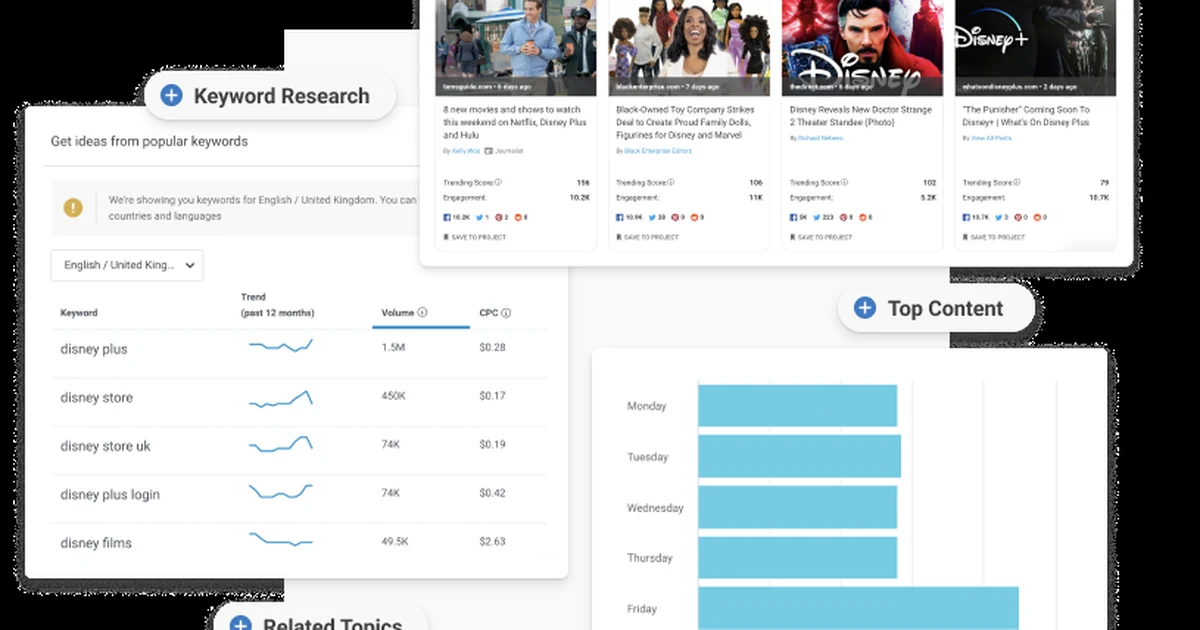Screen dimensions: 1200x630
Task: Click the Wednesday bar in the chart
Action: (797, 507)
